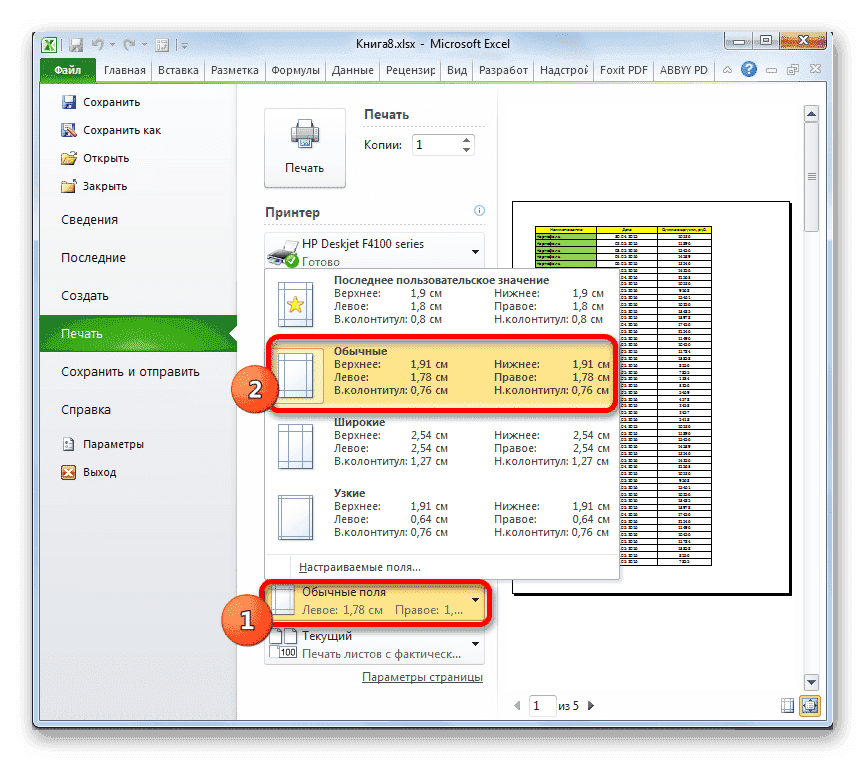The width and height of the screenshot is (865, 762).
Task: Open Параметры страницы settings
Action: [x=423, y=677]
